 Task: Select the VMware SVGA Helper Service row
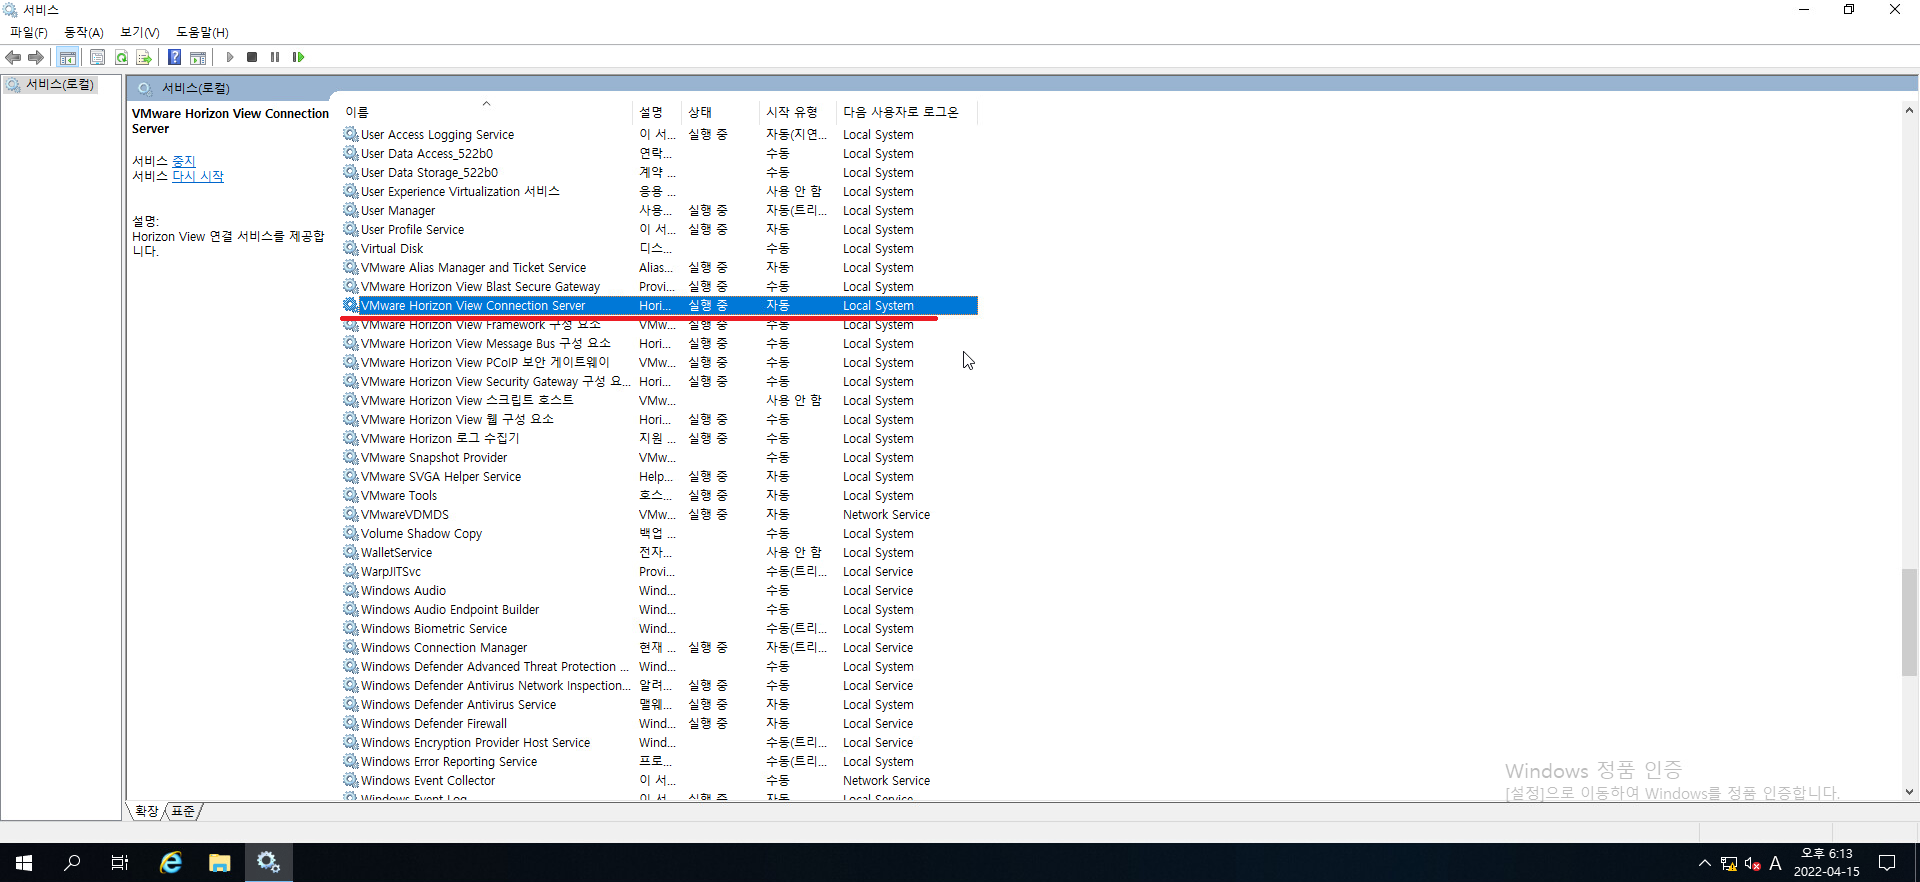click(x=659, y=477)
